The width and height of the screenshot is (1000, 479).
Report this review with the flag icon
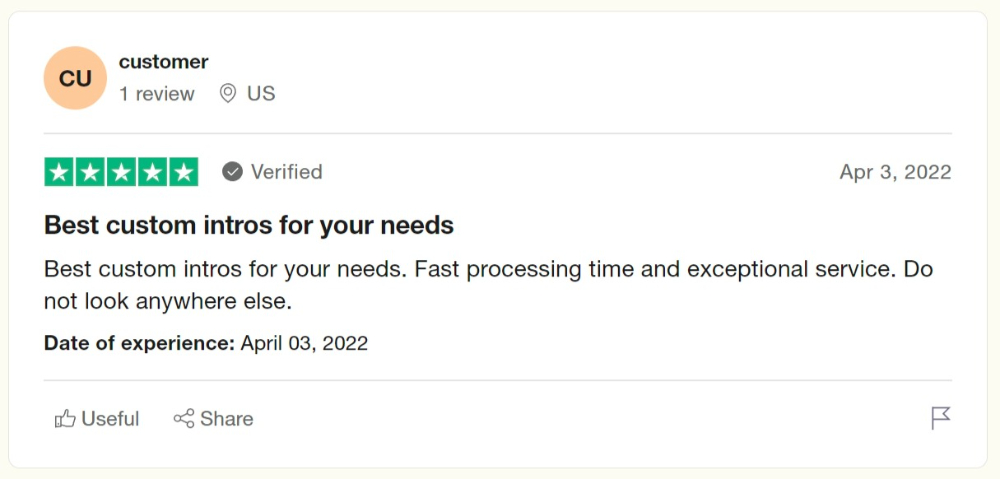point(941,418)
